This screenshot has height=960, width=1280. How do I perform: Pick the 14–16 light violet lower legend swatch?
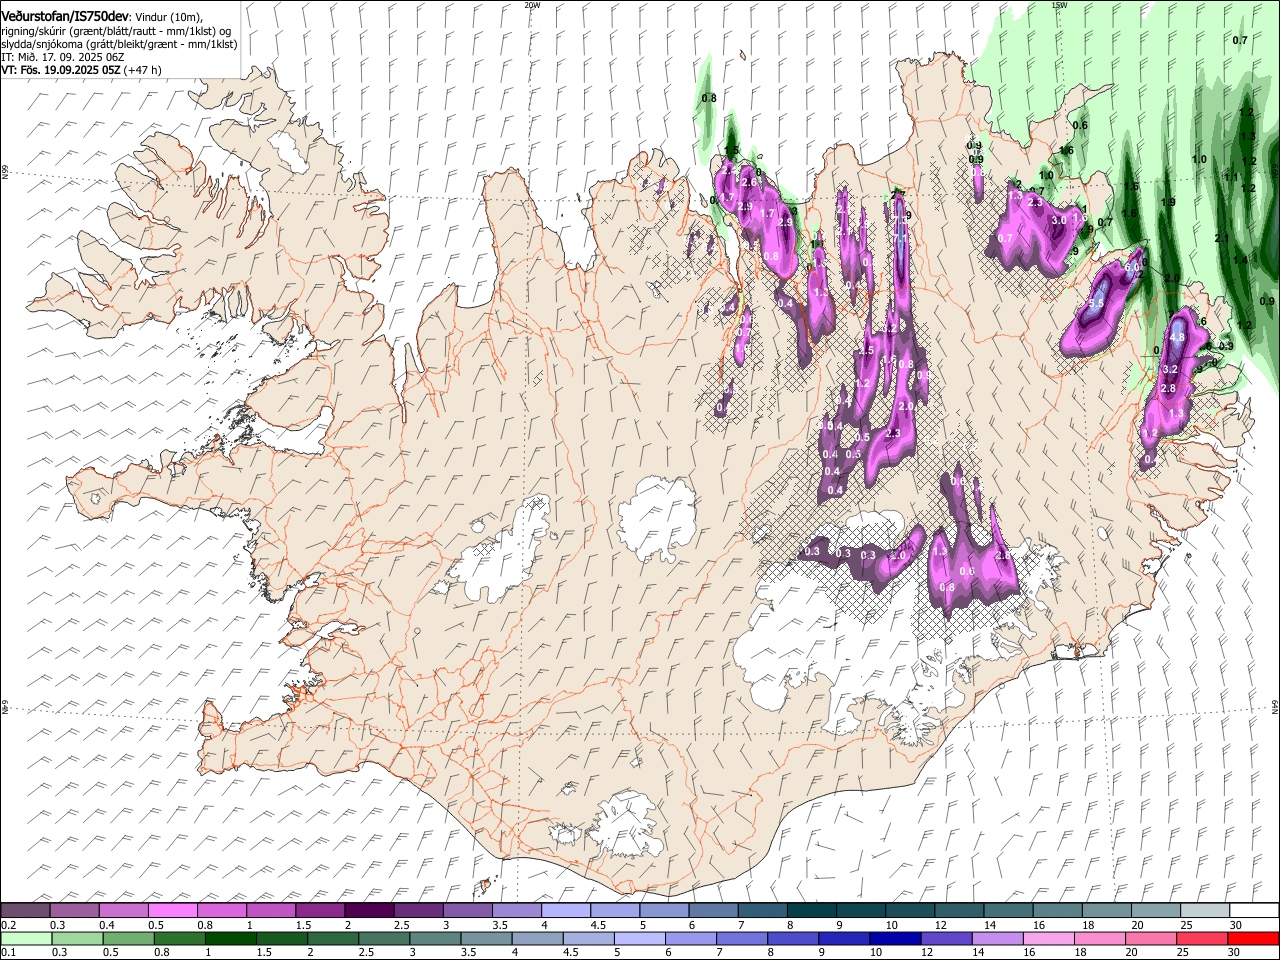[997, 938]
